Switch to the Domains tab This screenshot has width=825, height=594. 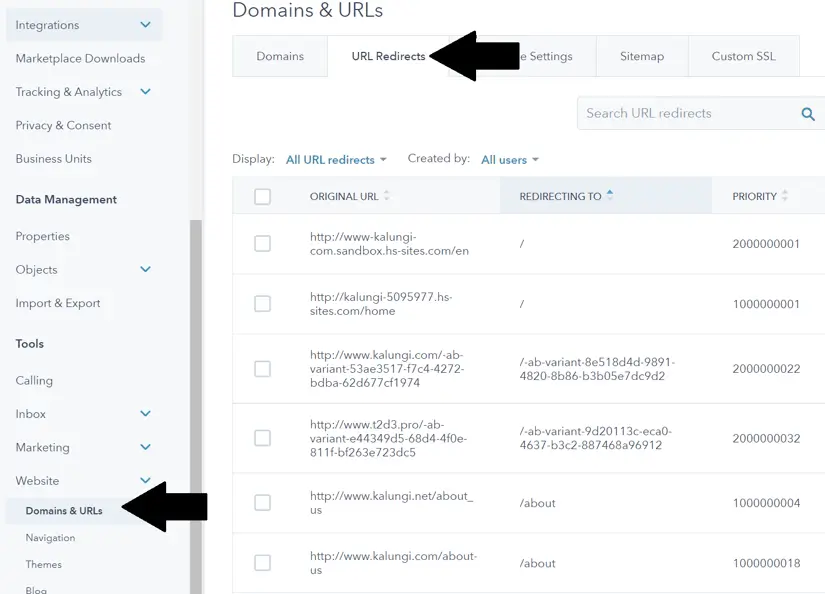[x=280, y=56]
